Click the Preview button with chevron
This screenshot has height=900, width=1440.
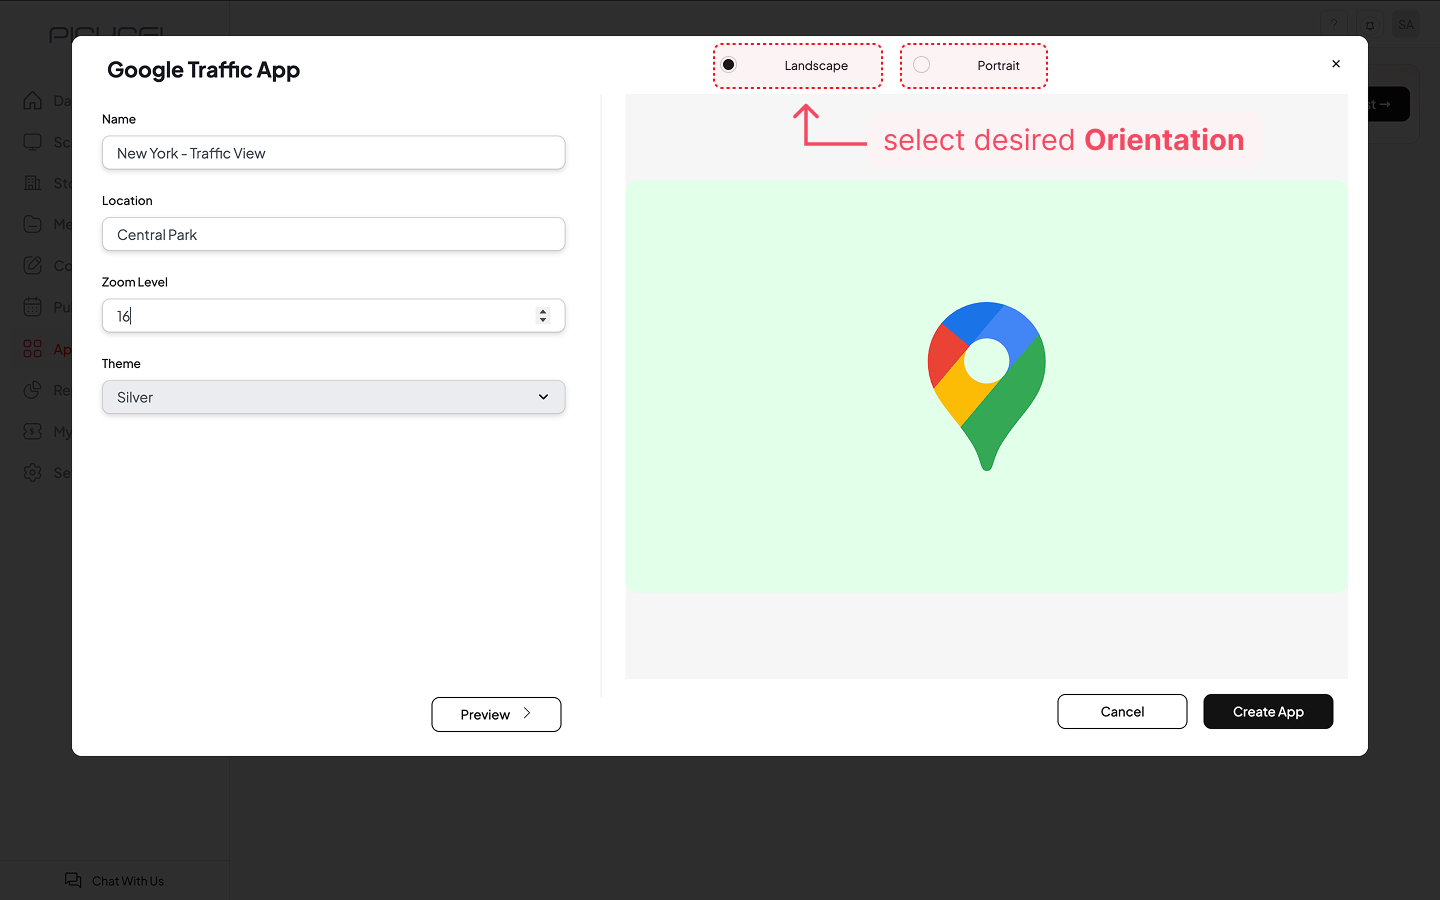tap(496, 714)
